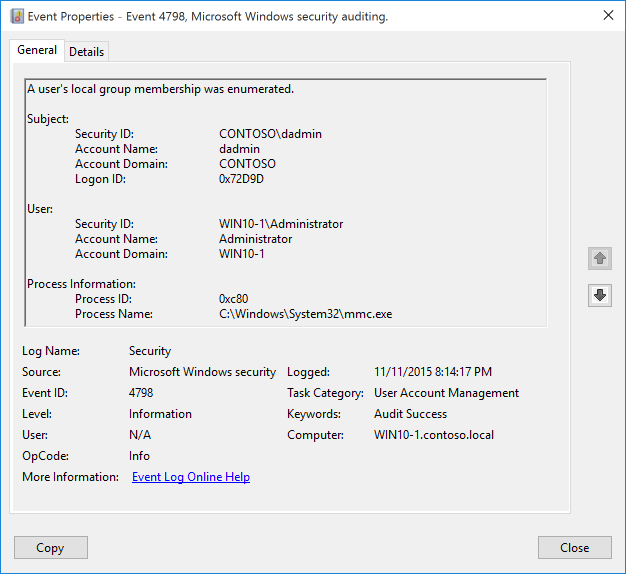Open the Event Log Online Help link
The image size is (626, 574).
coord(190,477)
